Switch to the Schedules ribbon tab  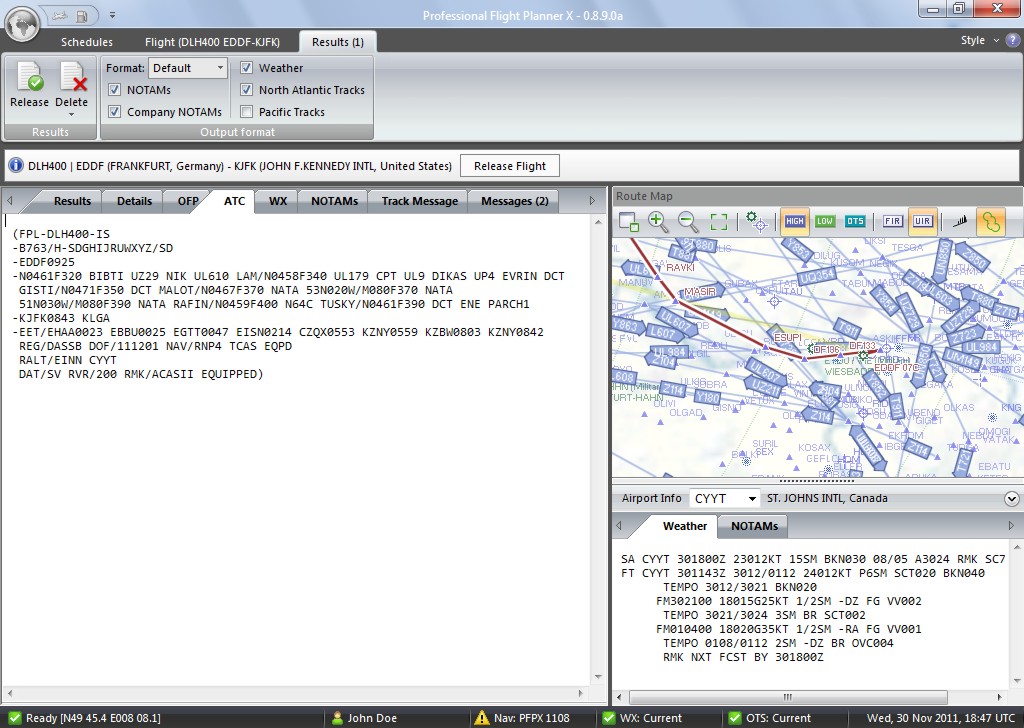click(87, 42)
